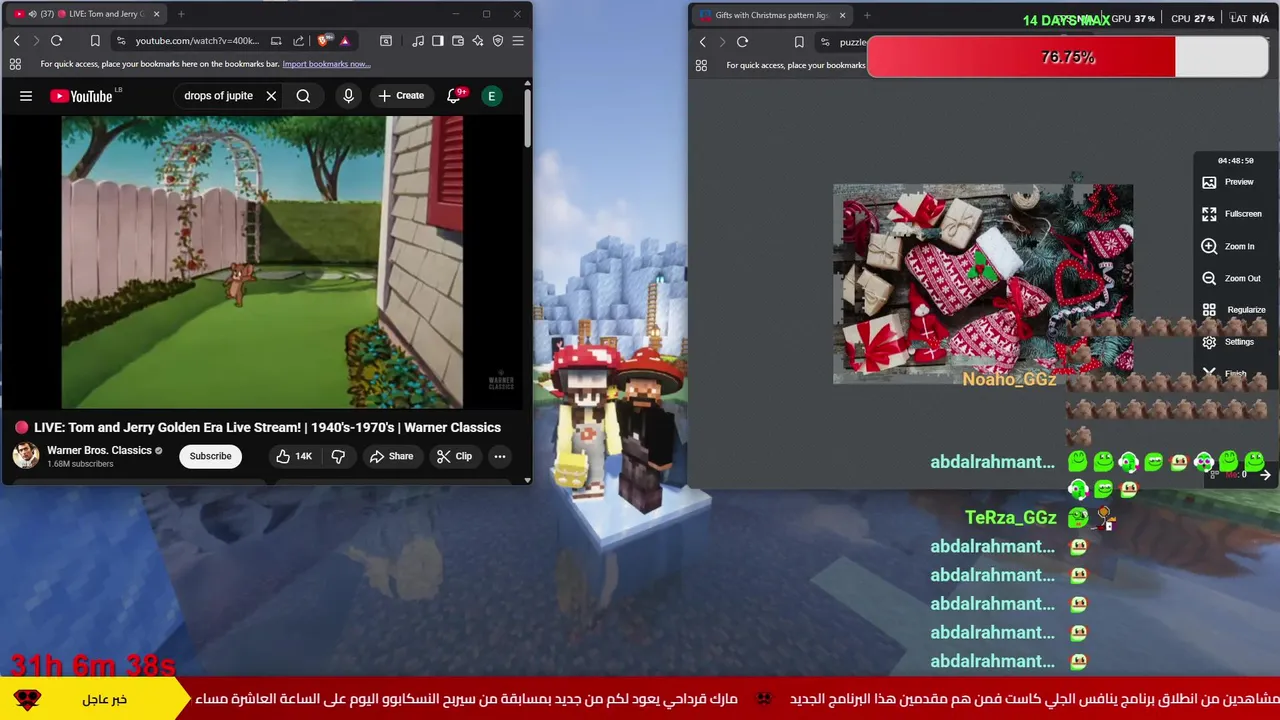The height and width of the screenshot is (720, 1280).
Task: Open the music note playlist icon
Action: click(x=418, y=41)
